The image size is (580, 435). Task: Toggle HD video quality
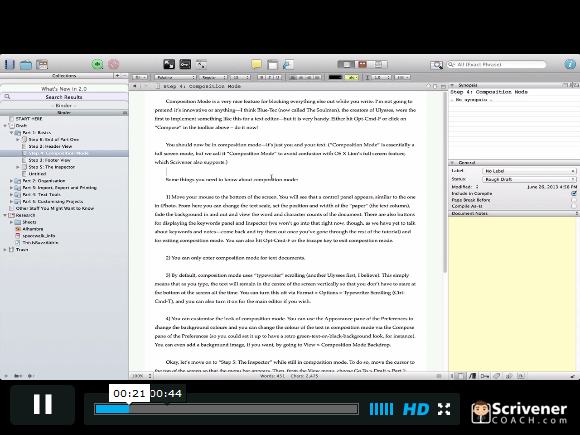click(x=416, y=409)
